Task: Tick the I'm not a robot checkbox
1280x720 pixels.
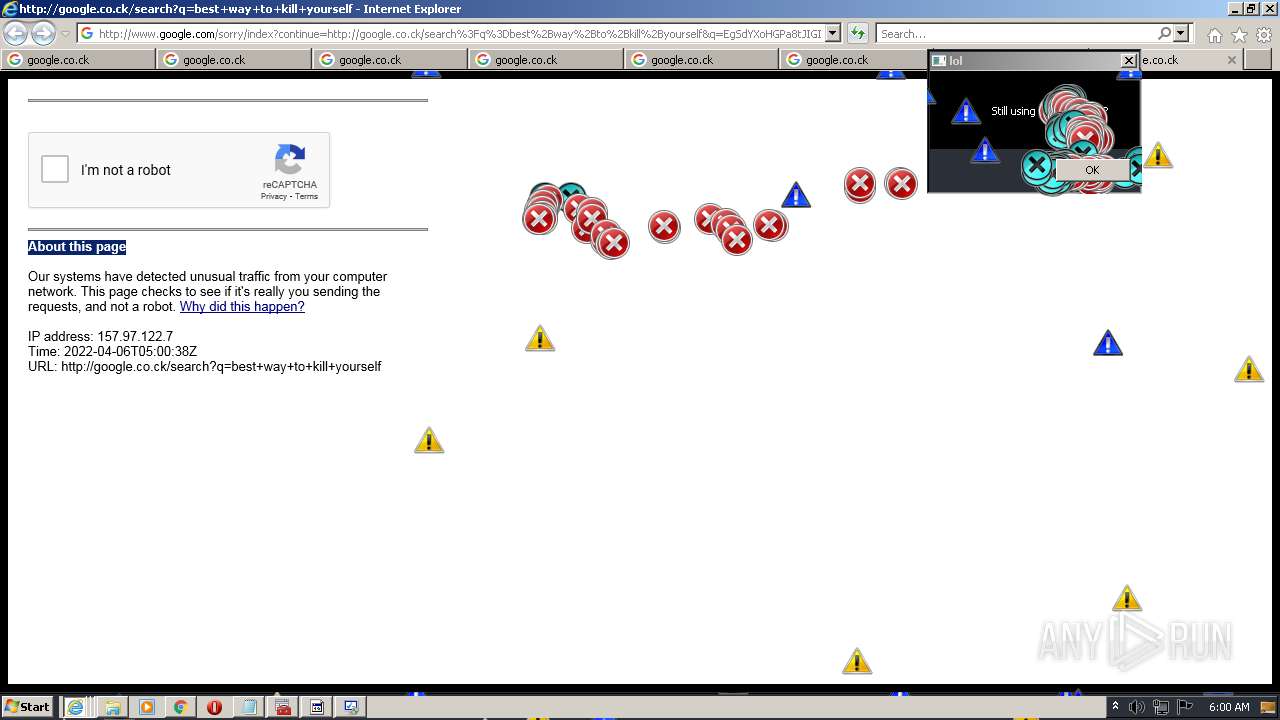Action: [55, 169]
